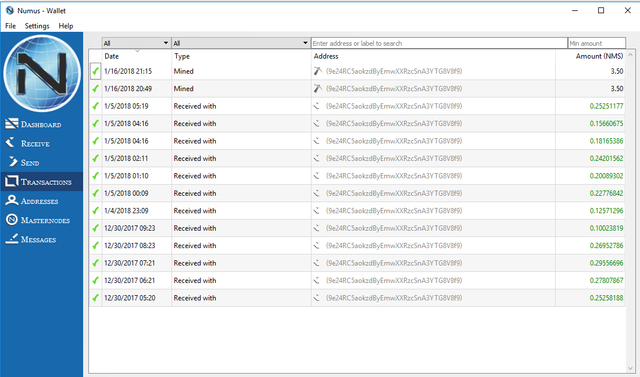
Task: Select amount 0.22776842
Action: click(606, 193)
